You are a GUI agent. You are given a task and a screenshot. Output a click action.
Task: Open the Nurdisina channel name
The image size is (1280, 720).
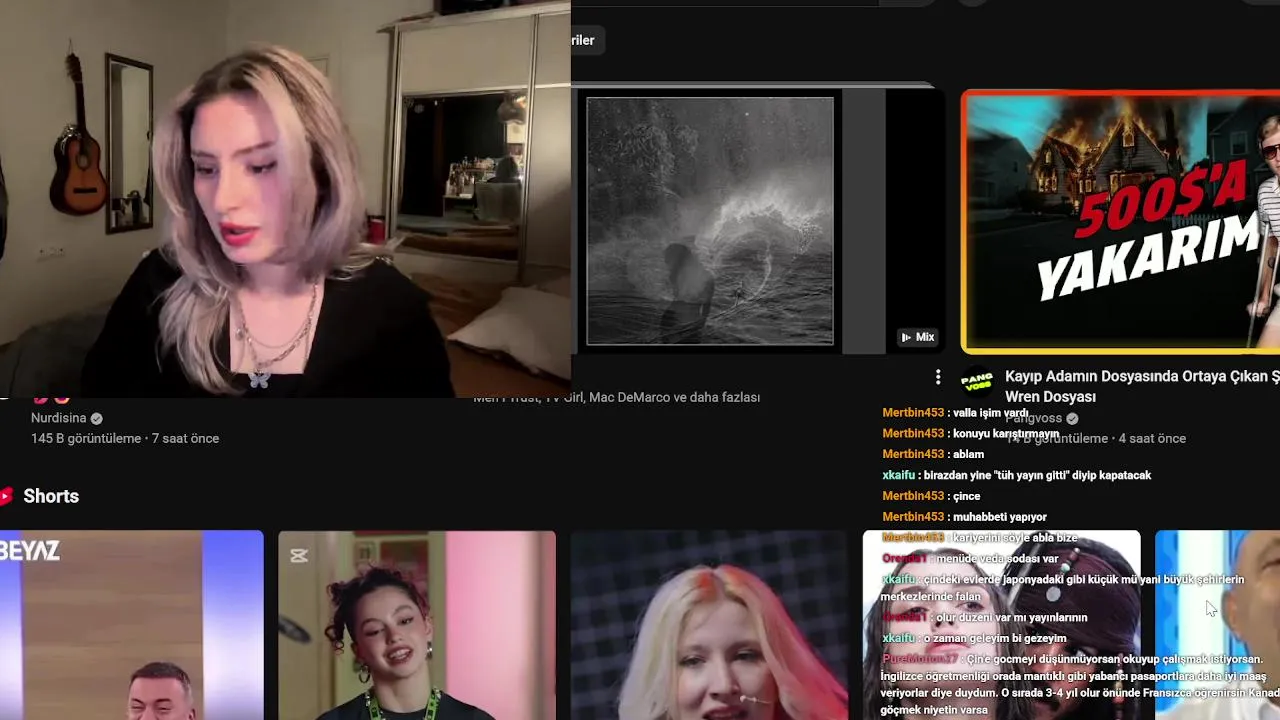(58, 418)
